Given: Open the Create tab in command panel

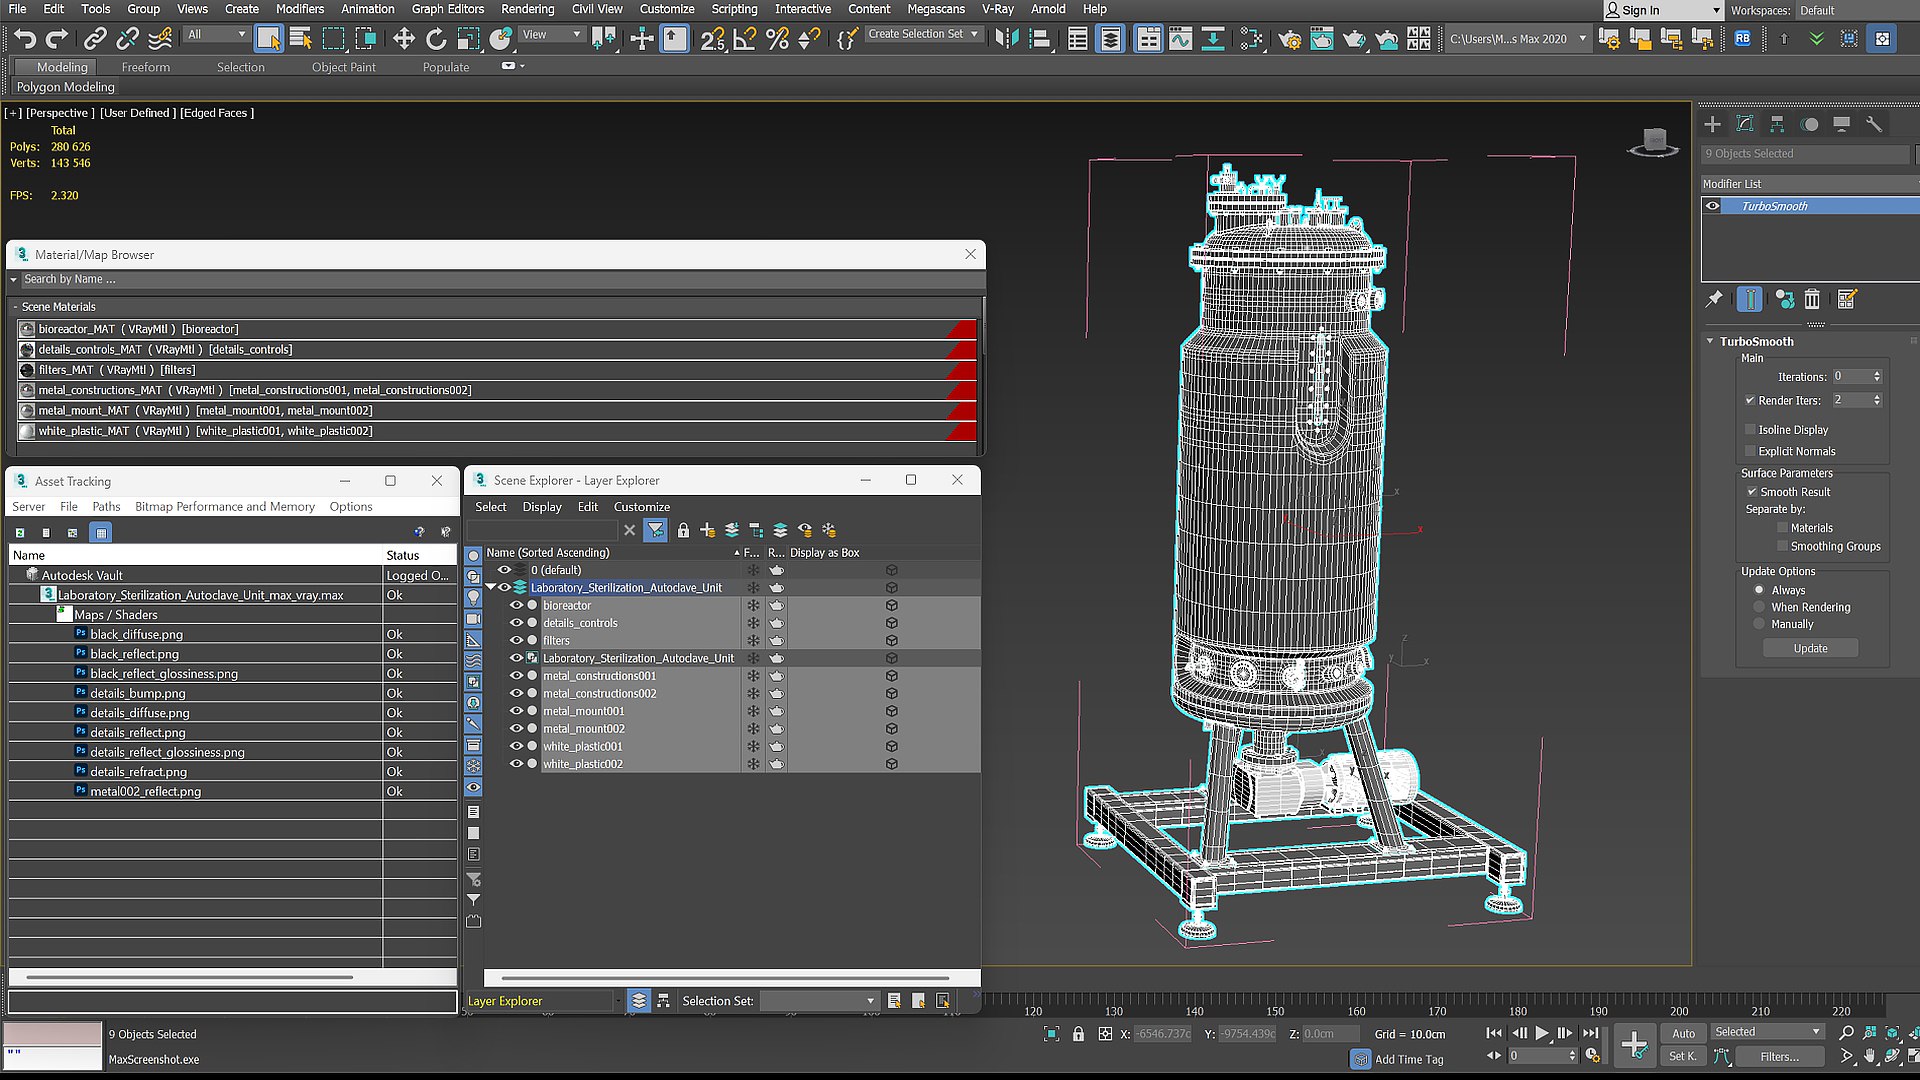Looking at the screenshot, I should [x=1713, y=124].
